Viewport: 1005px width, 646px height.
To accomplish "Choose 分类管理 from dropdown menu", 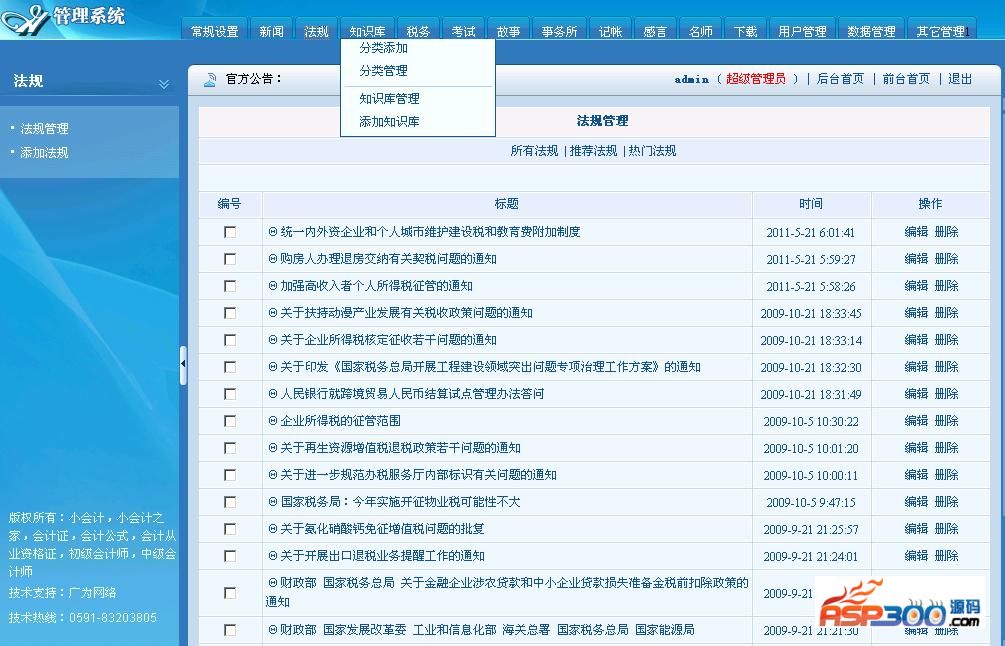I will (x=383, y=71).
